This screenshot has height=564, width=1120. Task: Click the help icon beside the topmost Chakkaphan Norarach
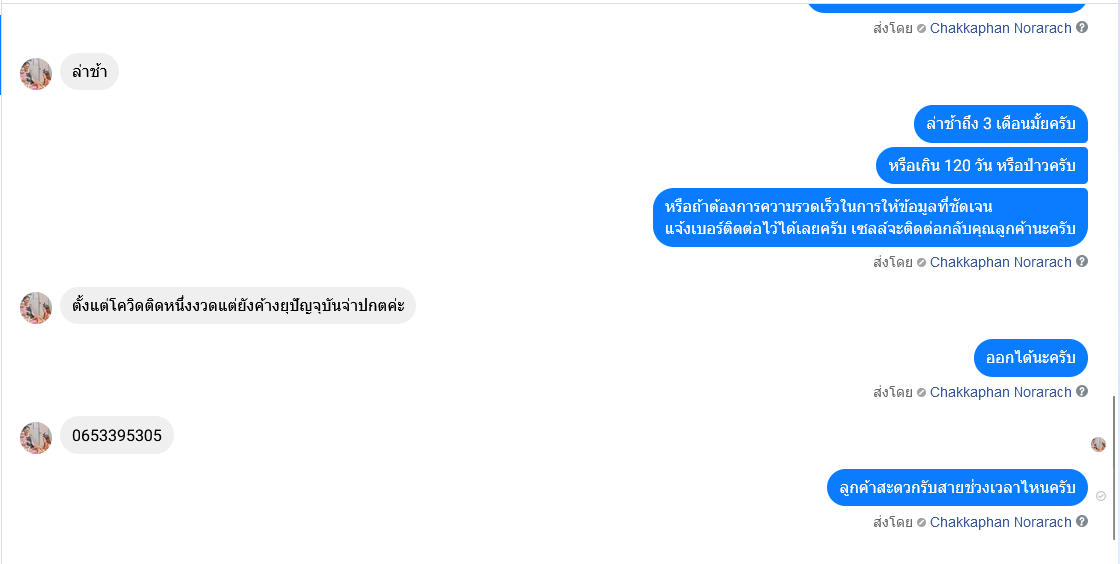tap(1082, 28)
